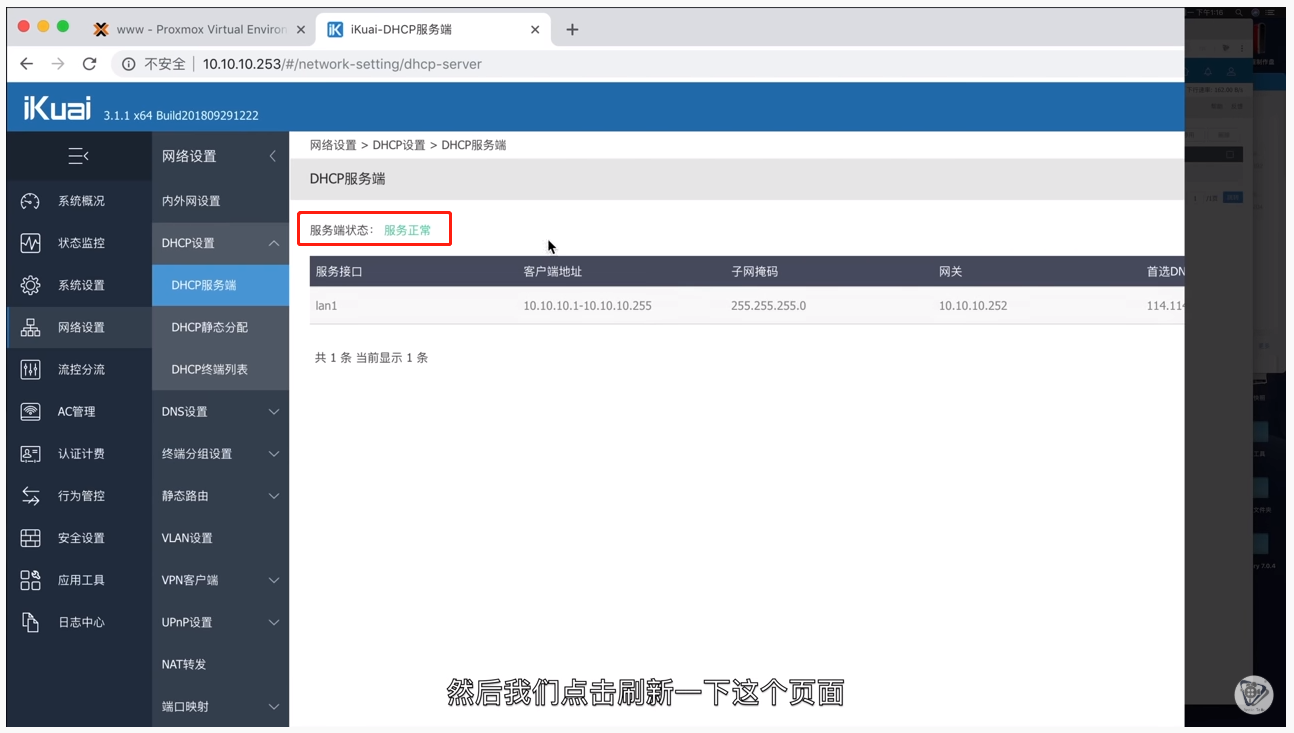Click browser forward arrow

pyautogui.click(x=58, y=64)
